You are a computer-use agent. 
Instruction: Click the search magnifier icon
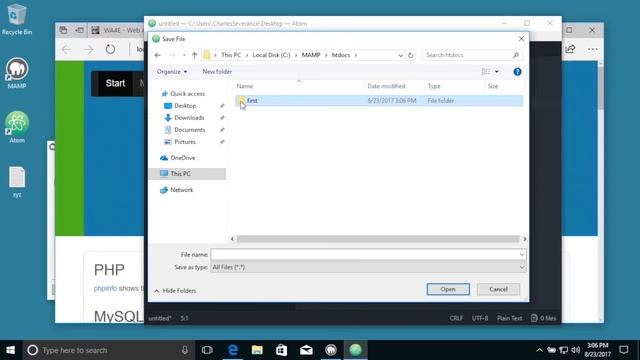pyautogui.click(x=516, y=55)
